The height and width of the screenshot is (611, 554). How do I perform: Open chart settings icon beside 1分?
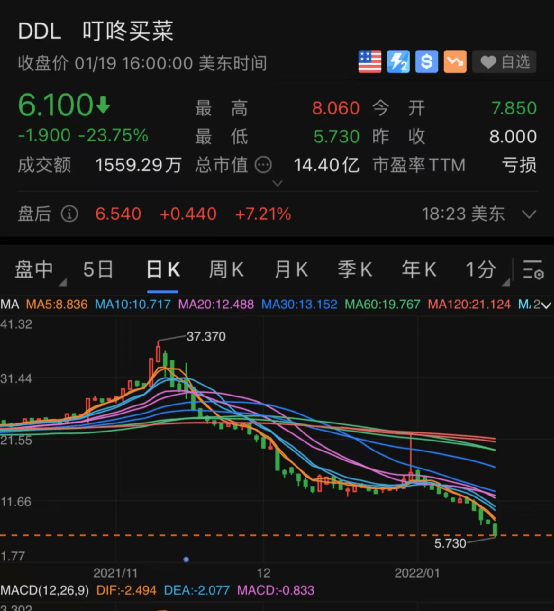(x=533, y=270)
